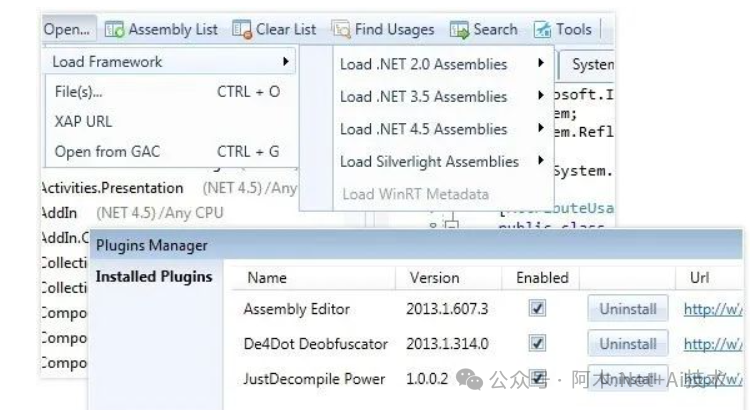Open the Open... toolbar menu
Viewport: 750px width, 410px height.
pos(67,30)
